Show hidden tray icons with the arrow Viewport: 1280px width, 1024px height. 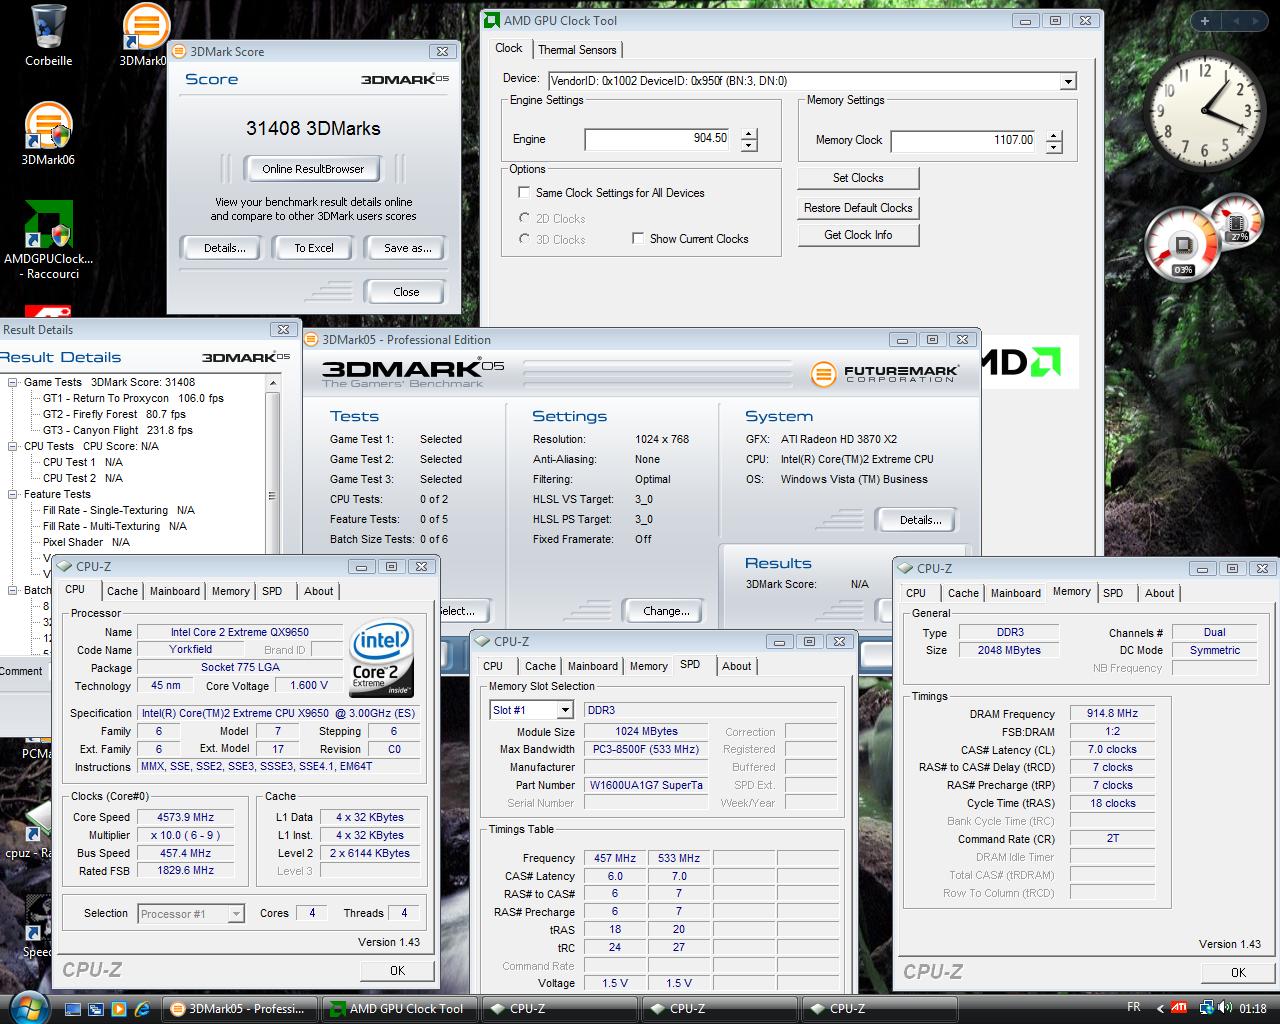pos(1160,1008)
